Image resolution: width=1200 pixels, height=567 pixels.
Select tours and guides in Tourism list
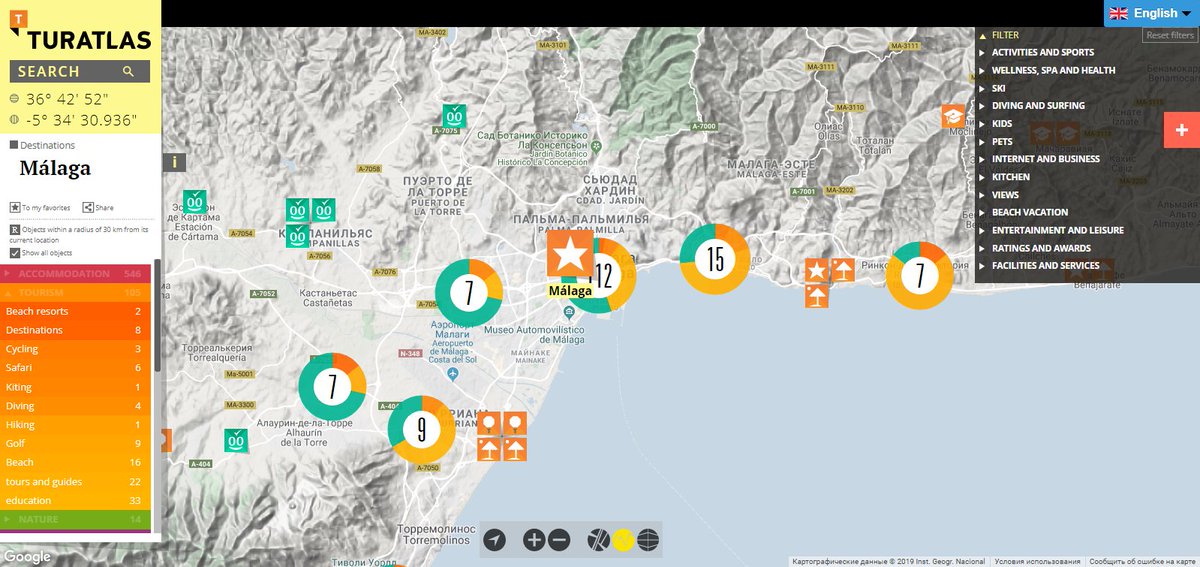76,482
